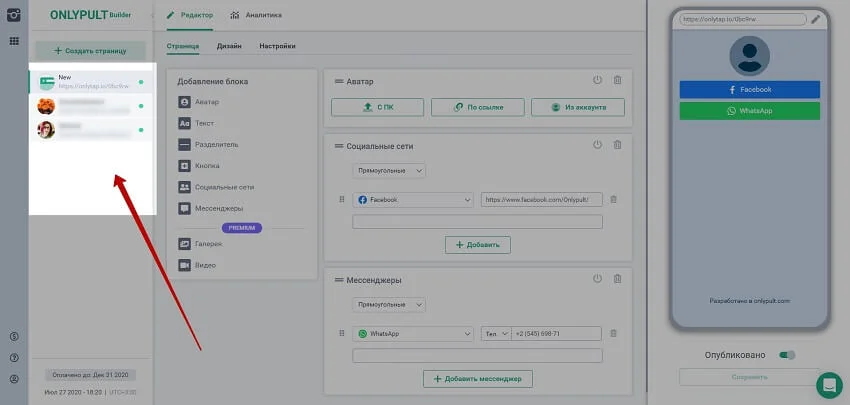Select the New page in pages list
The width and height of the screenshot is (850, 405).
(90, 81)
